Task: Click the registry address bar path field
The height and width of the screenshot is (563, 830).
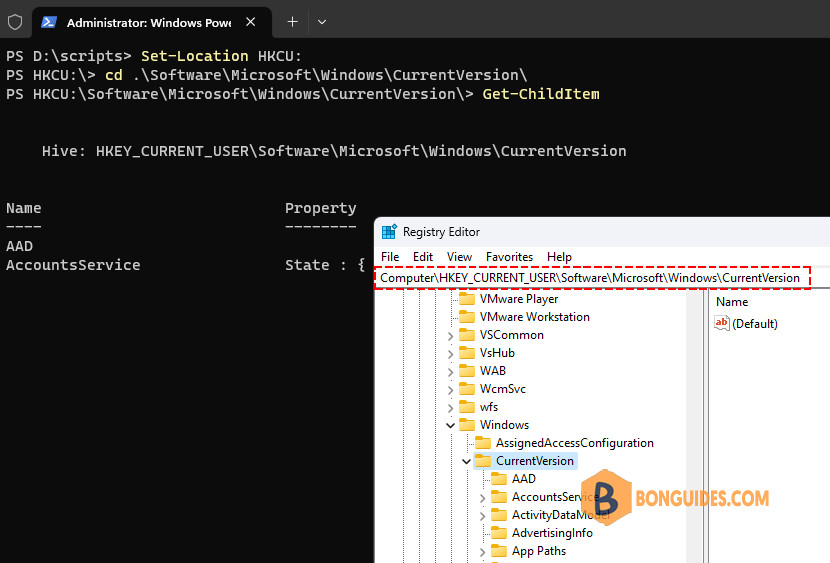Action: 592,278
